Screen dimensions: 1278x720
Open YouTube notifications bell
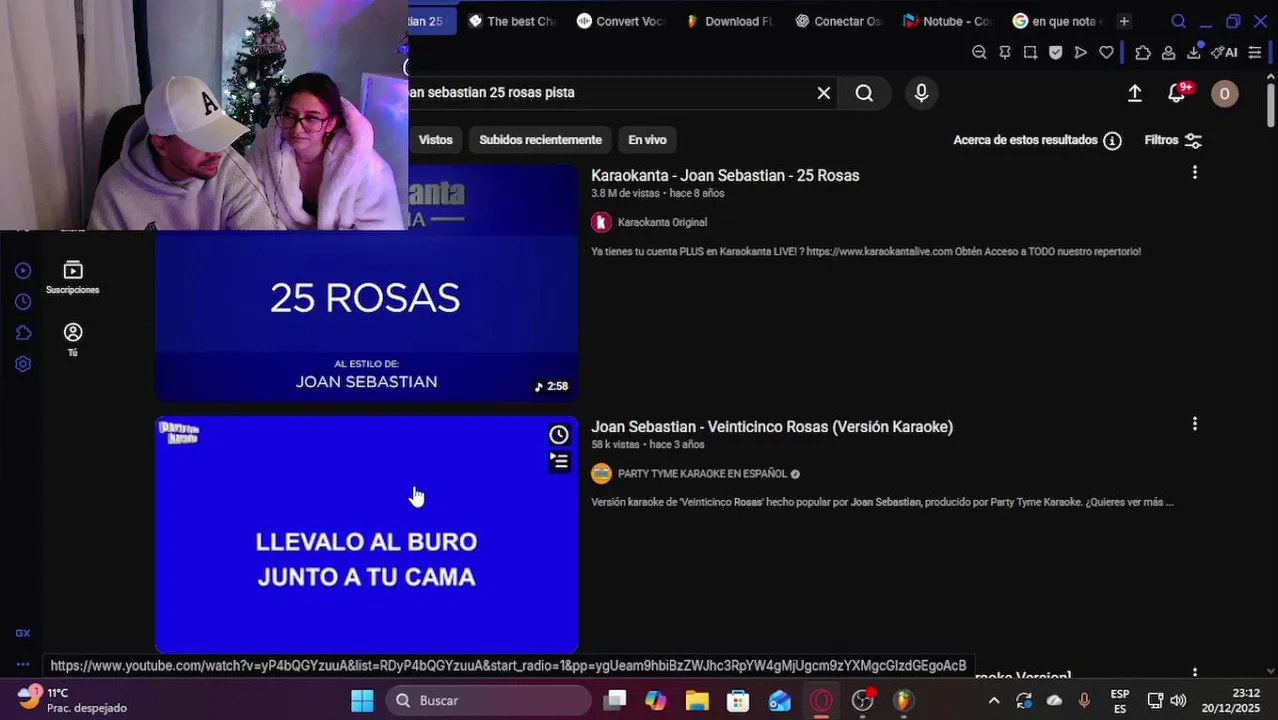(1178, 93)
